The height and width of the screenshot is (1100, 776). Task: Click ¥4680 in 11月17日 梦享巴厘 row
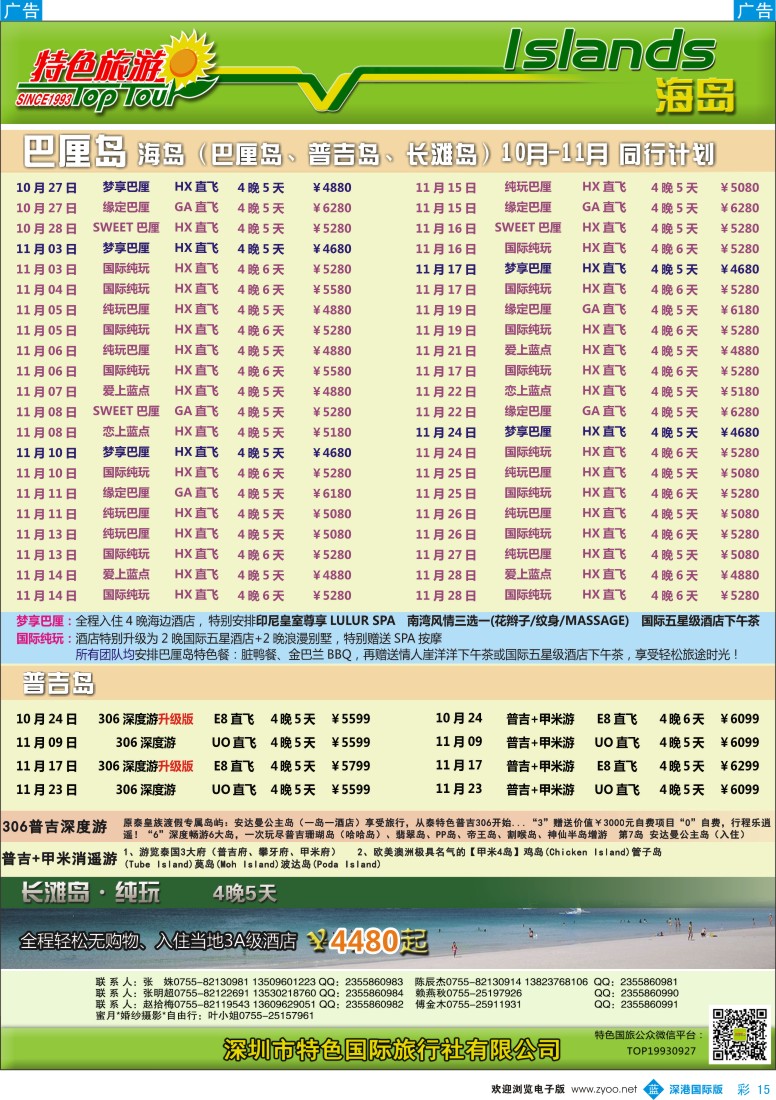coord(740,269)
